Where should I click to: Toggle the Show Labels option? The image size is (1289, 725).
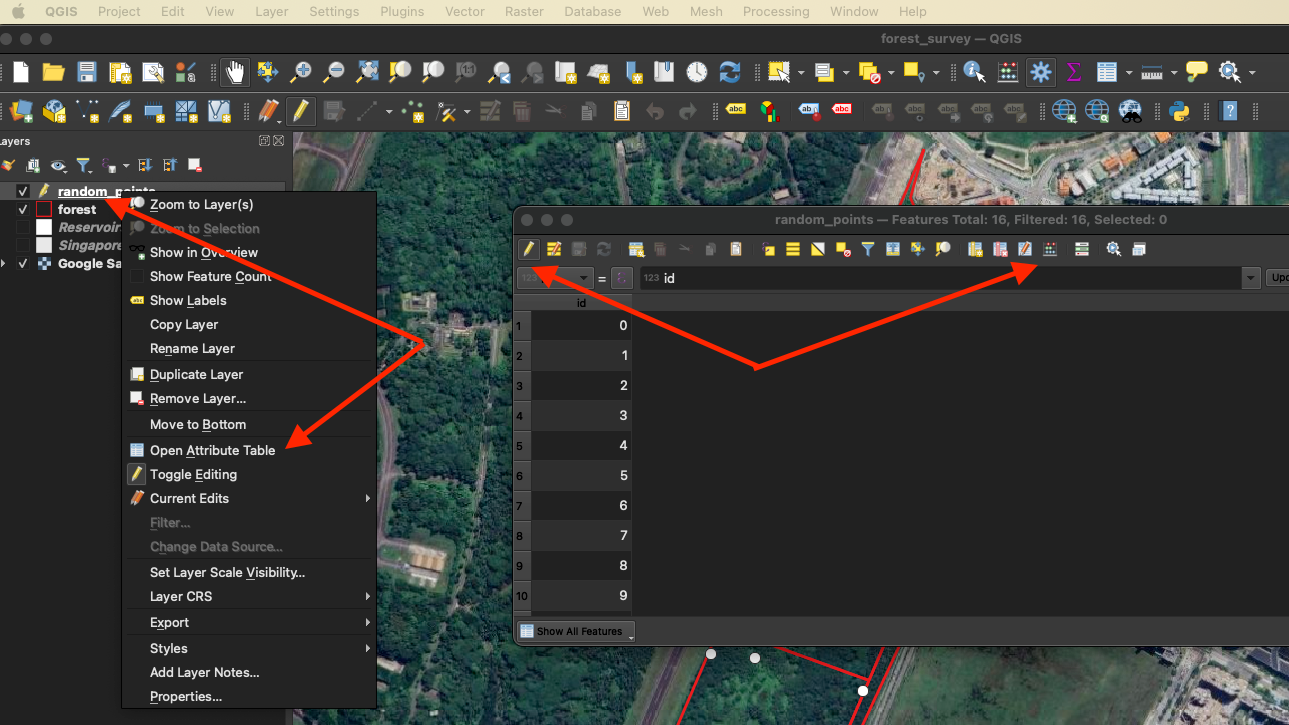click(x=188, y=300)
